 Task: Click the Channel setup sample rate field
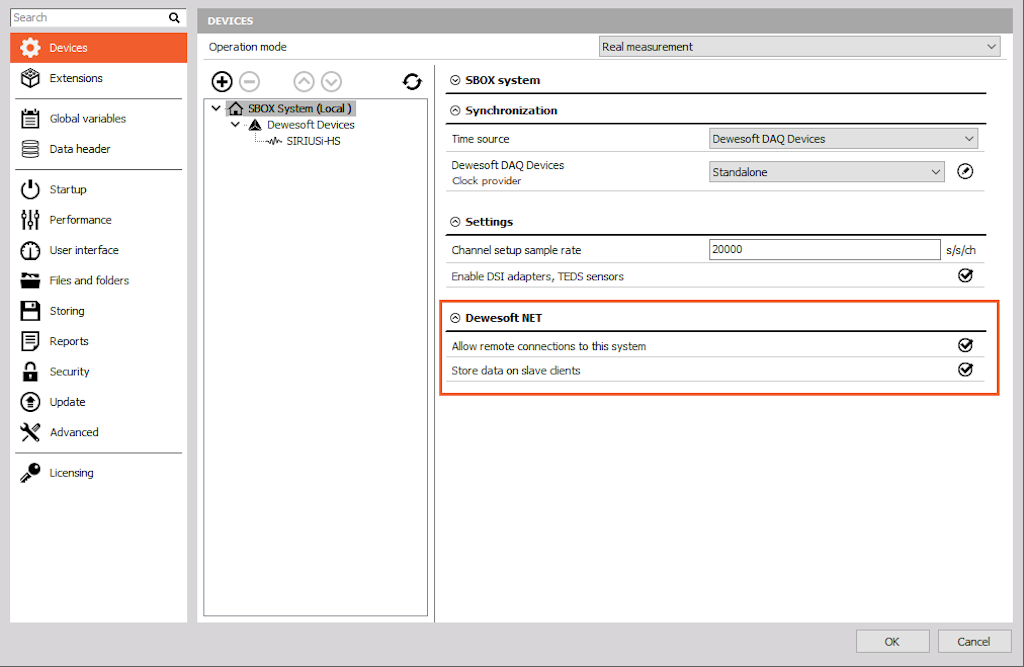[x=825, y=250]
